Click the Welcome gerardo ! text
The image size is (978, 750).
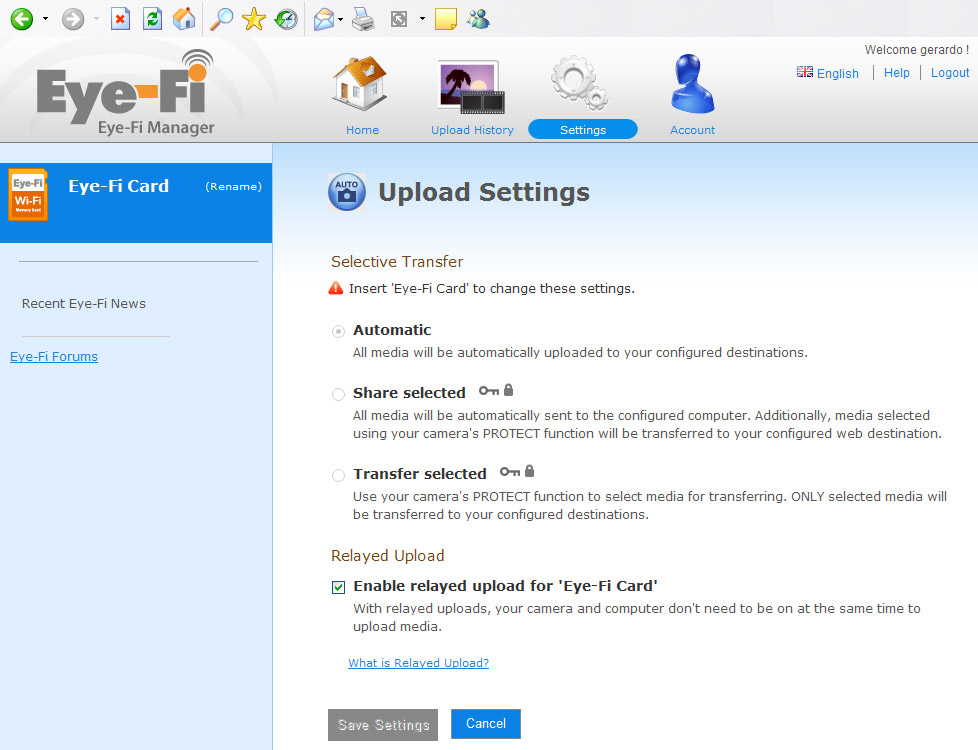coord(917,50)
